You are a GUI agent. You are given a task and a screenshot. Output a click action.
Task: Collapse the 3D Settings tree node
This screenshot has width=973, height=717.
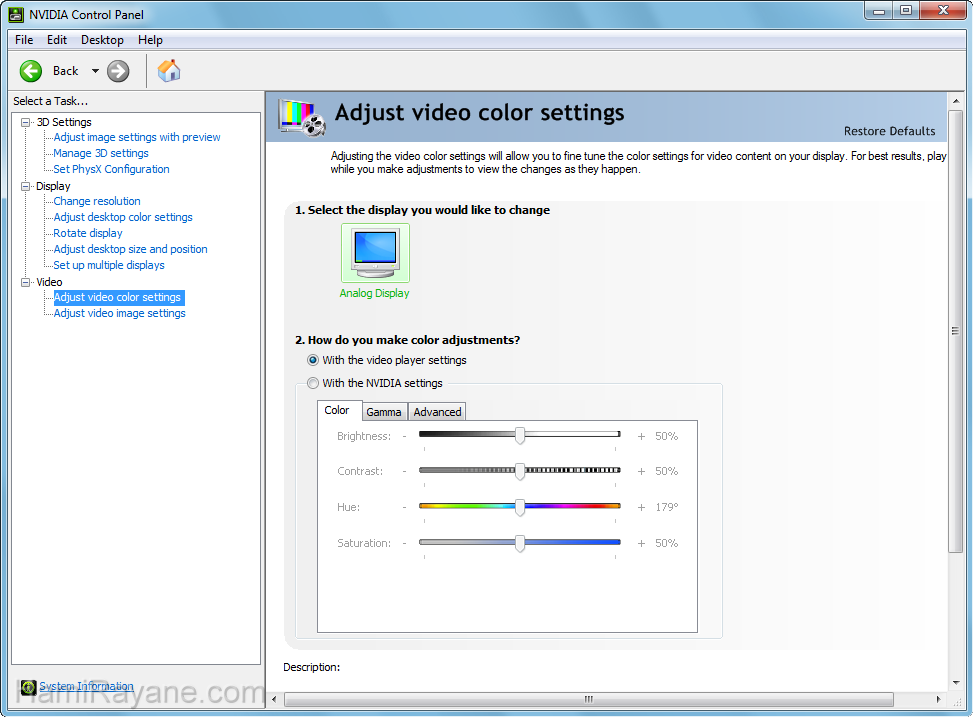tap(25, 122)
